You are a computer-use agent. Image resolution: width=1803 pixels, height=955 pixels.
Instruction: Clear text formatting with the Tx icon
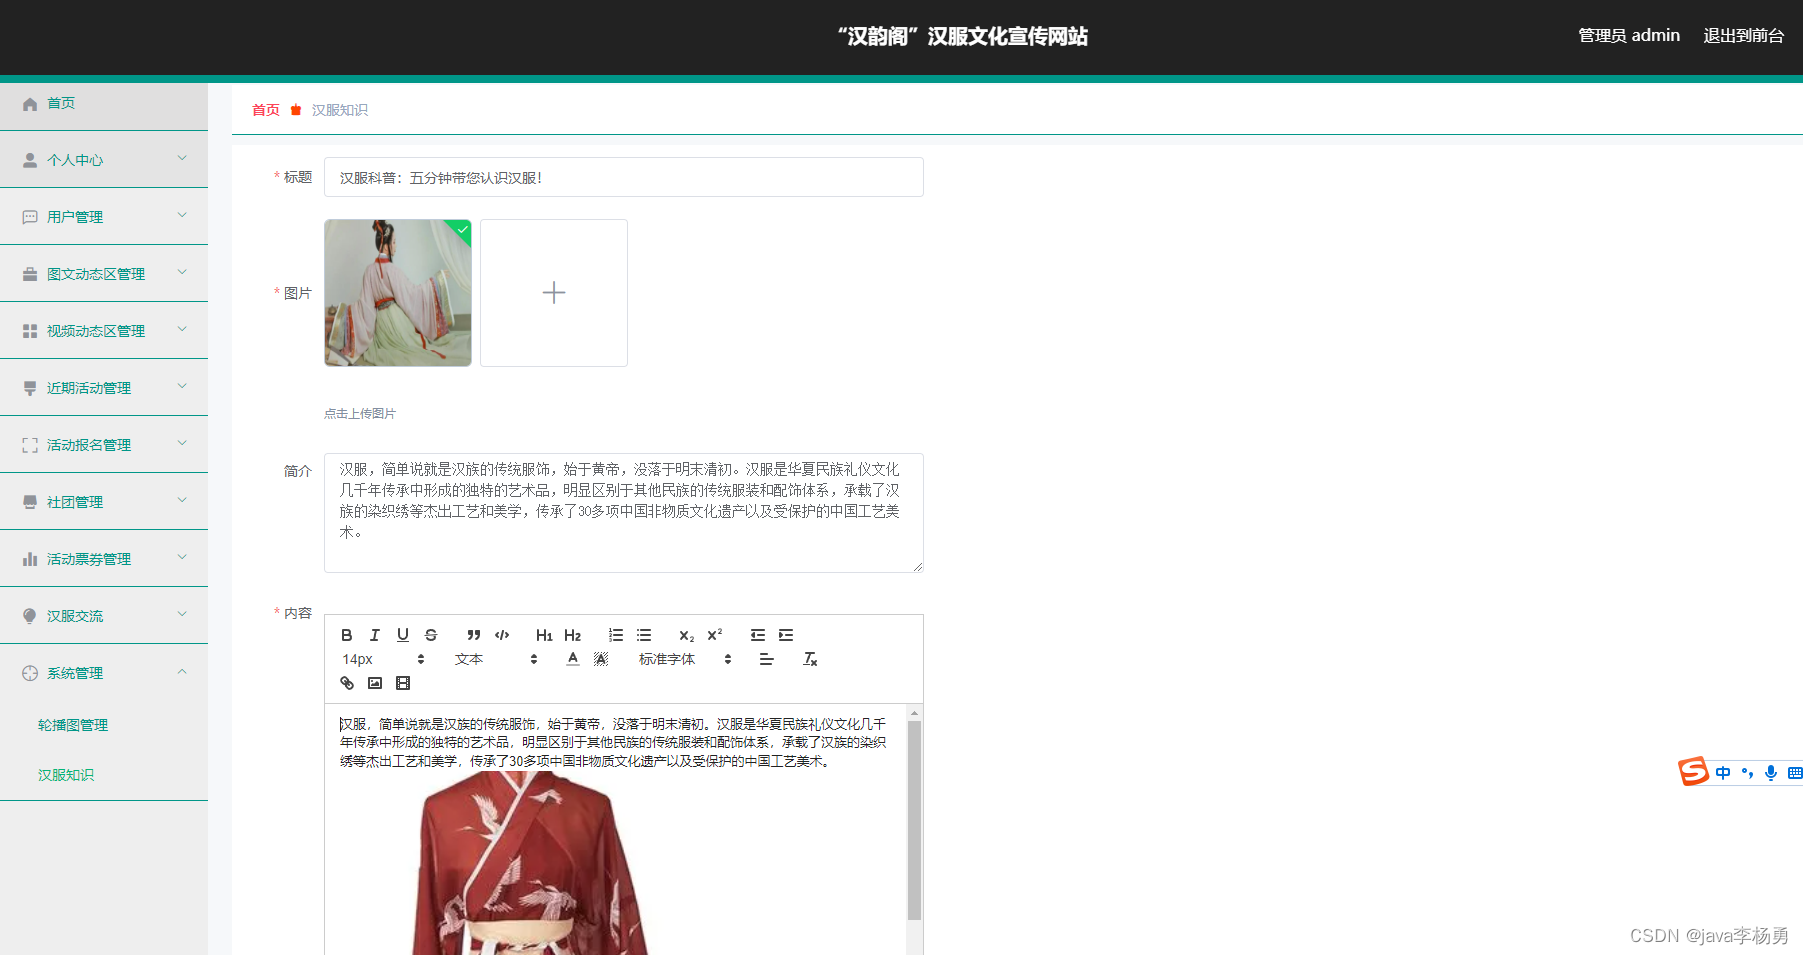click(810, 659)
